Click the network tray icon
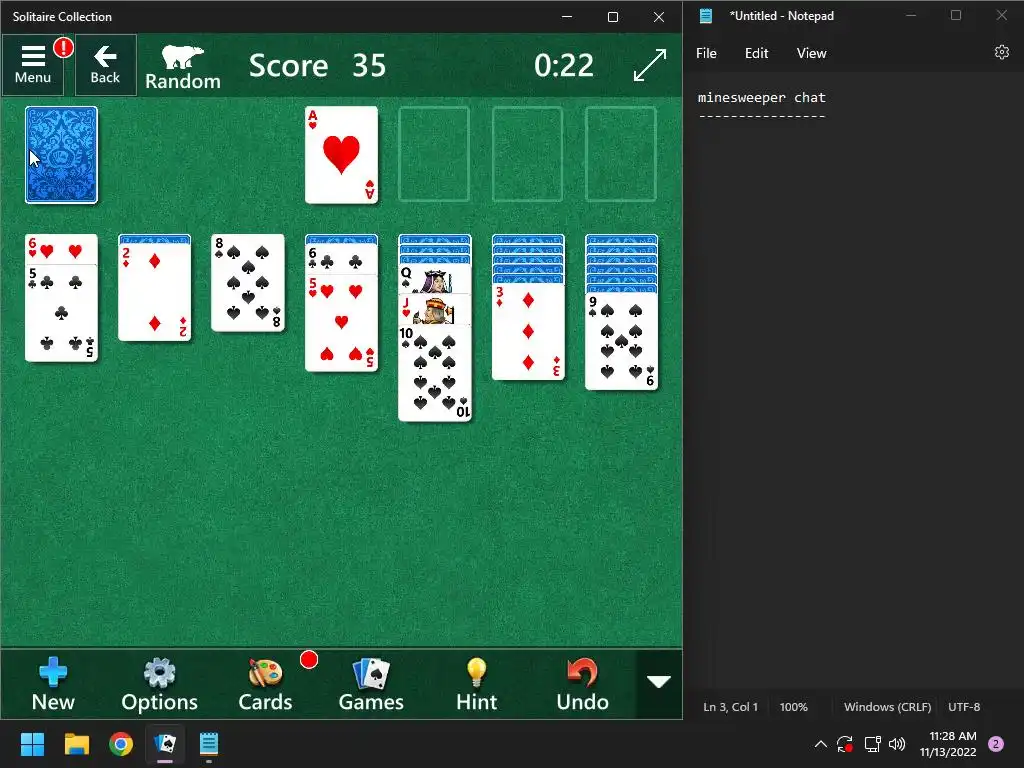Screen dimensions: 1024x768 [872, 744]
